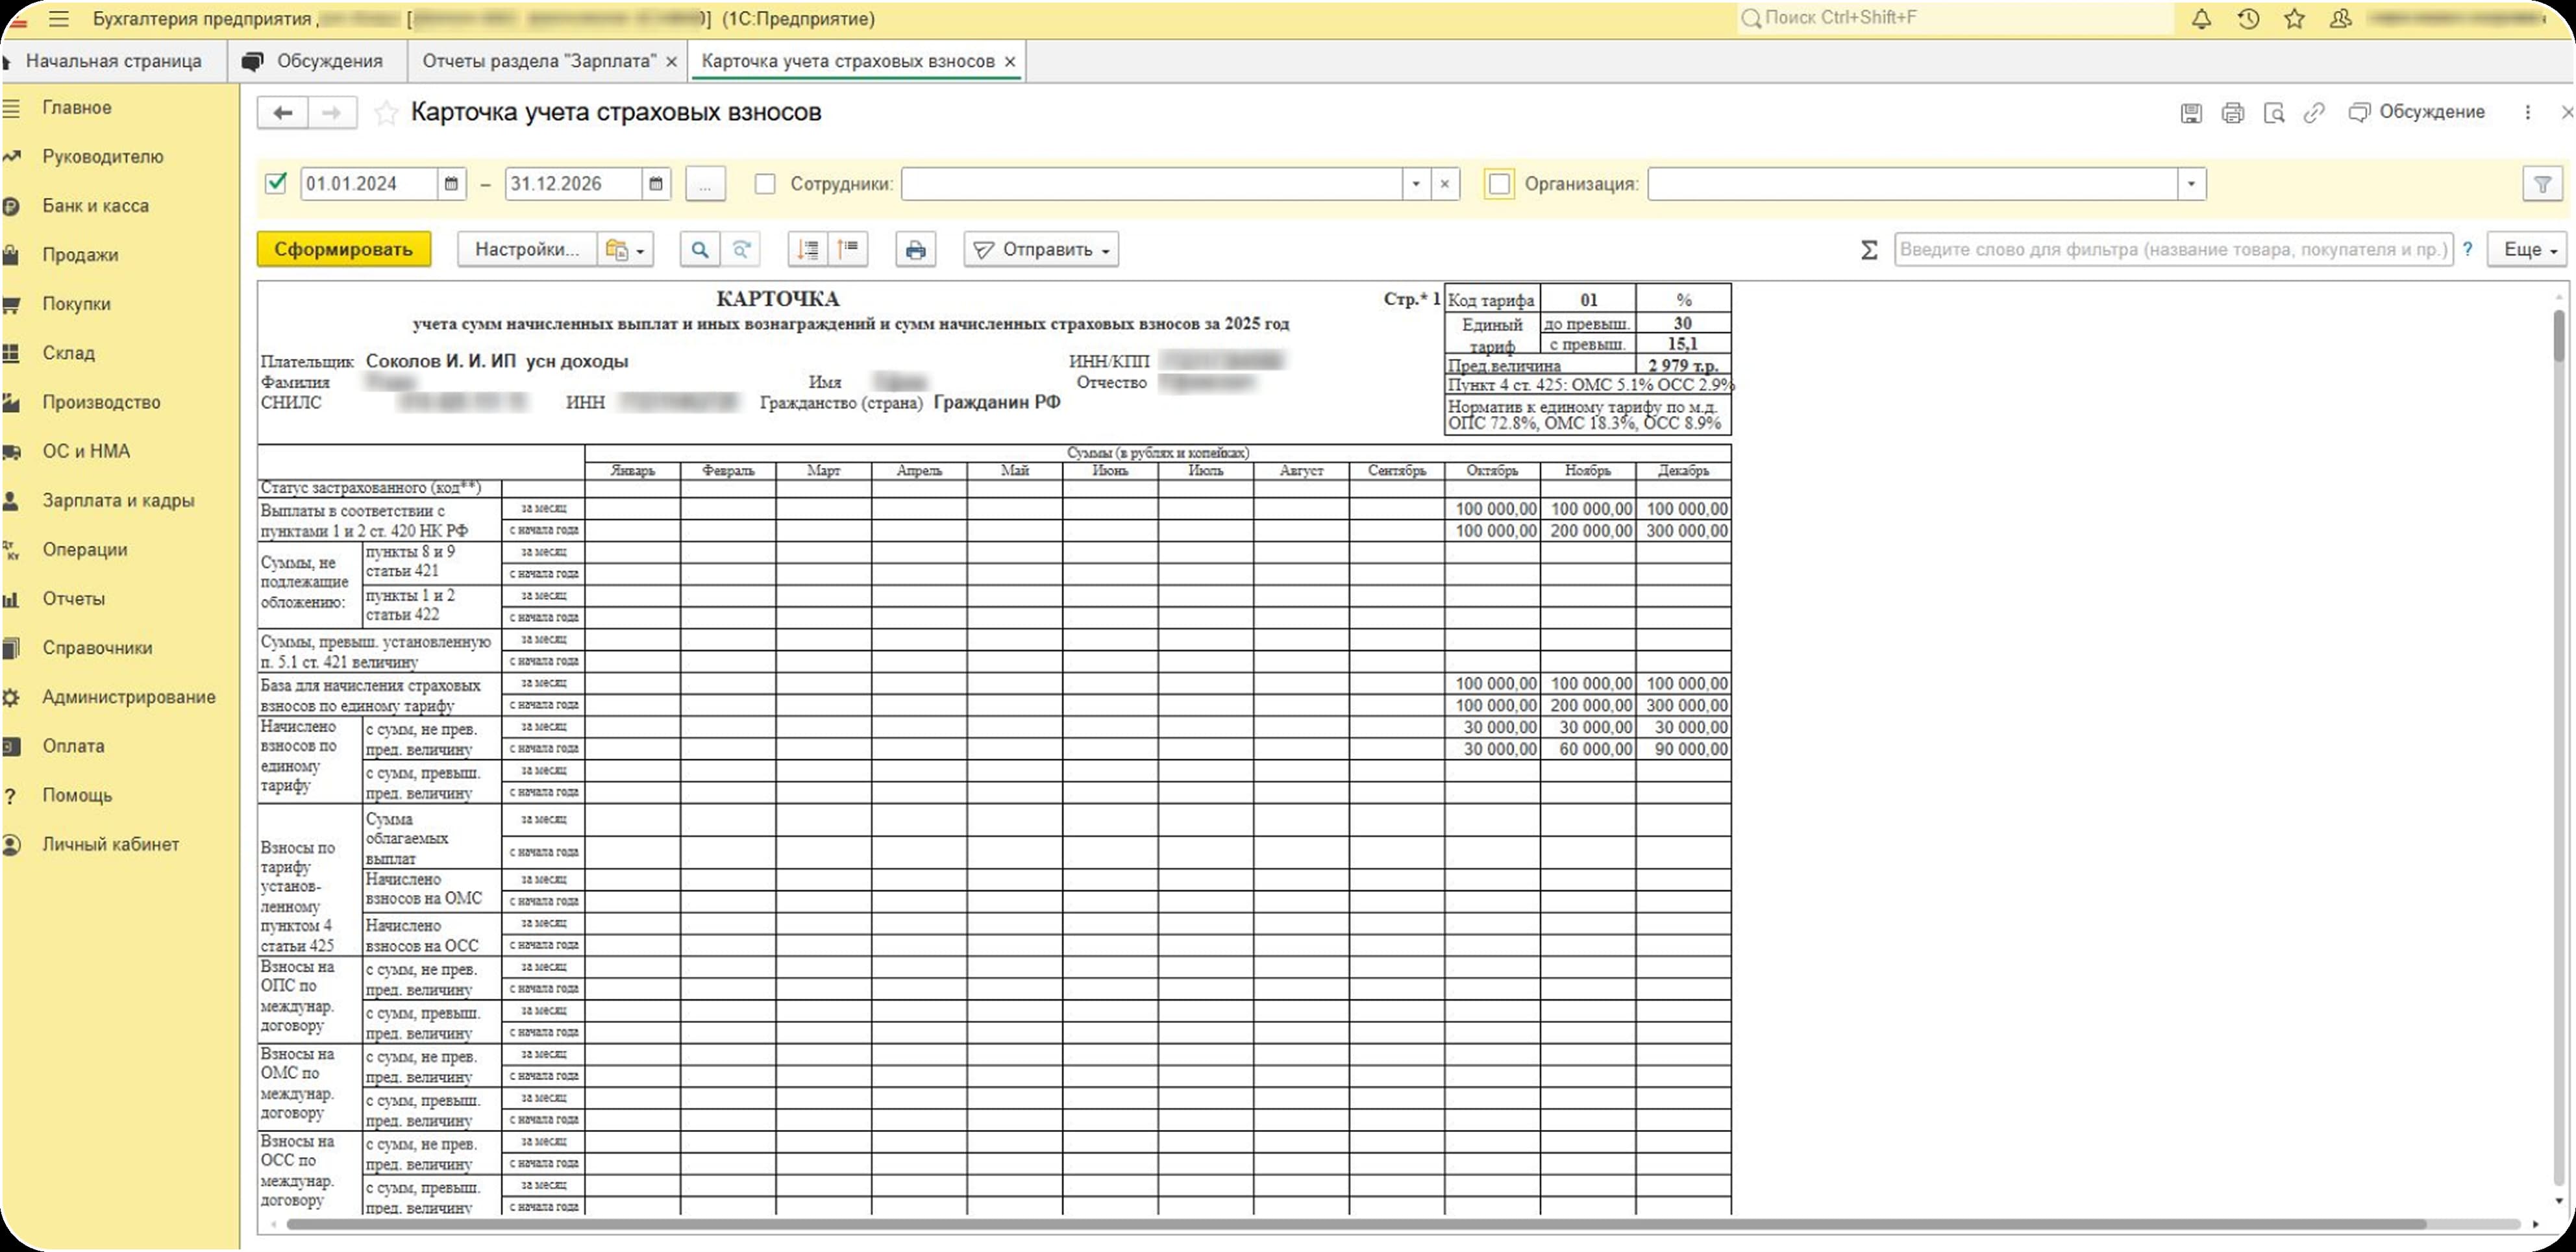Open filter help question mark

click(x=2468, y=250)
